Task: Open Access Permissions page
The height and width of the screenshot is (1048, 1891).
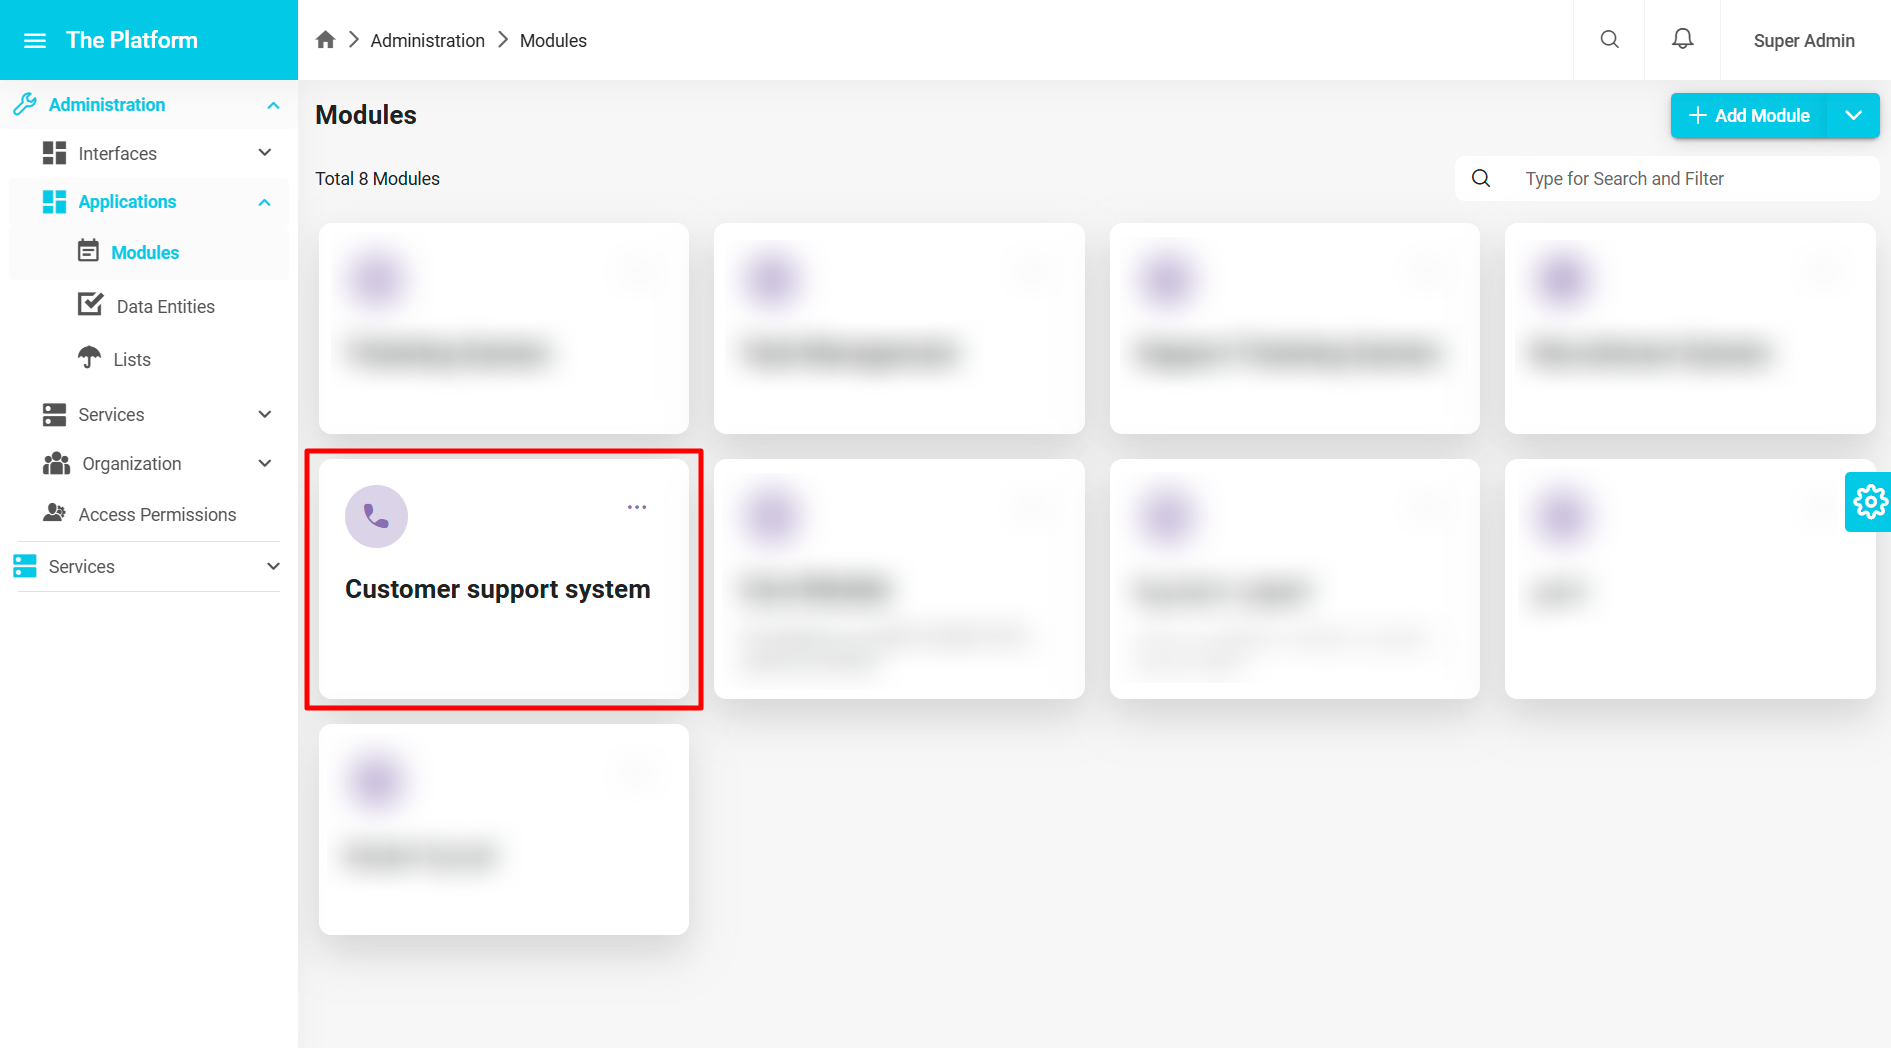Action: point(157,515)
